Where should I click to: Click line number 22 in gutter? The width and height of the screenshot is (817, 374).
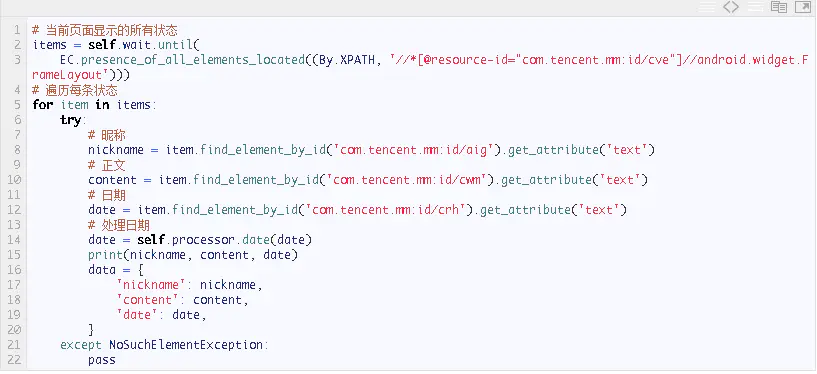coord(15,360)
